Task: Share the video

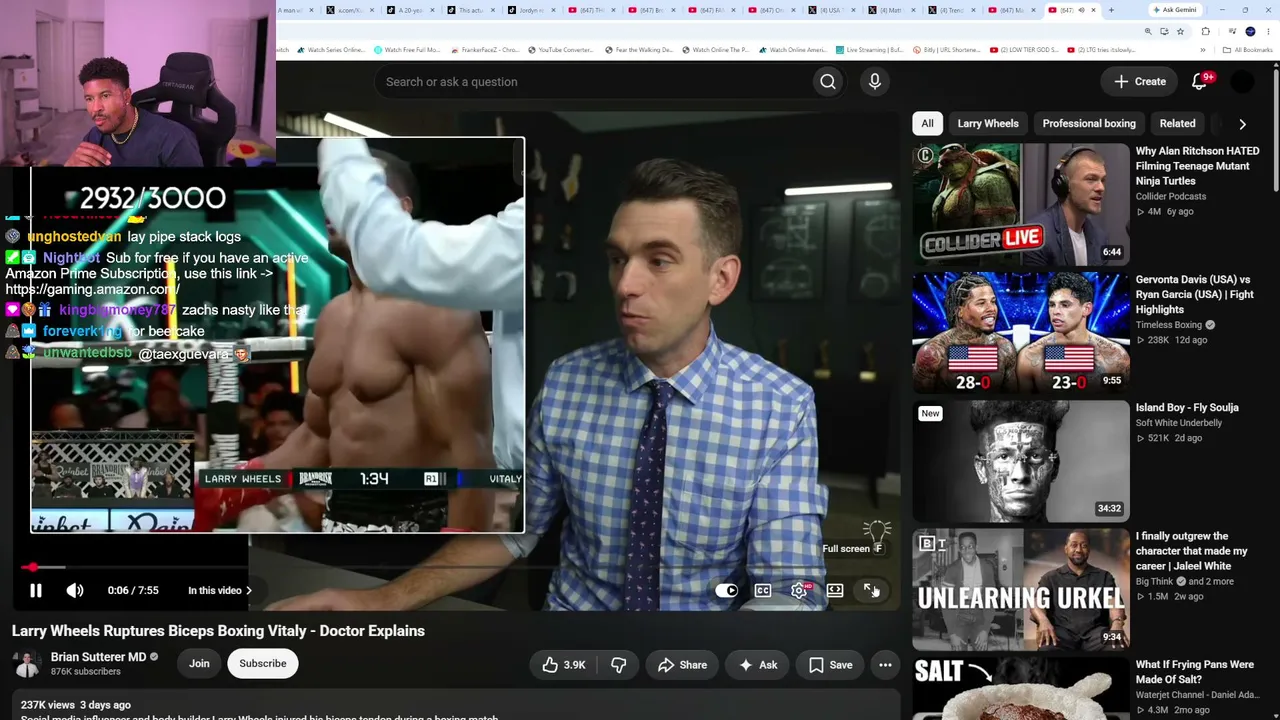Action: click(x=682, y=665)
